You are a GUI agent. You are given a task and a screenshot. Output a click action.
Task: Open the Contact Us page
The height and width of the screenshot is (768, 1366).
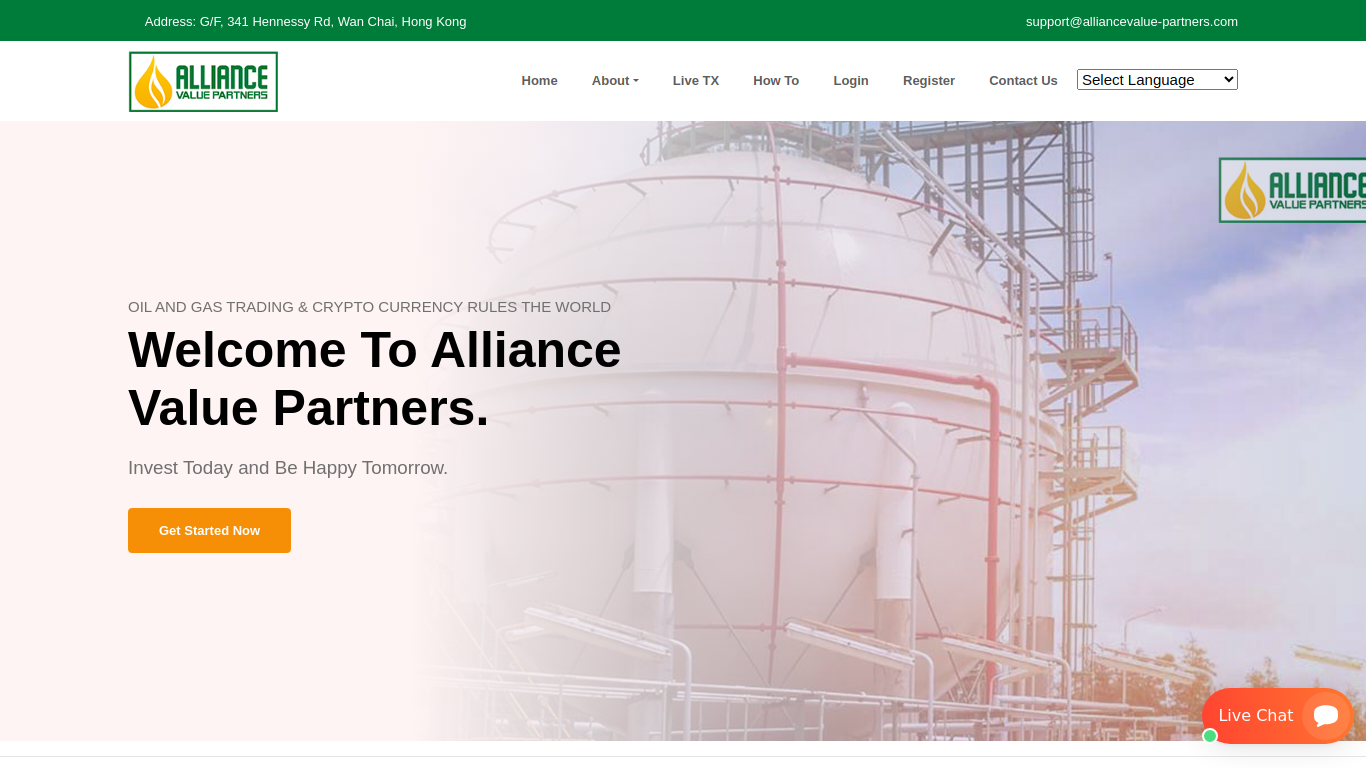[x=1023, y=81]
